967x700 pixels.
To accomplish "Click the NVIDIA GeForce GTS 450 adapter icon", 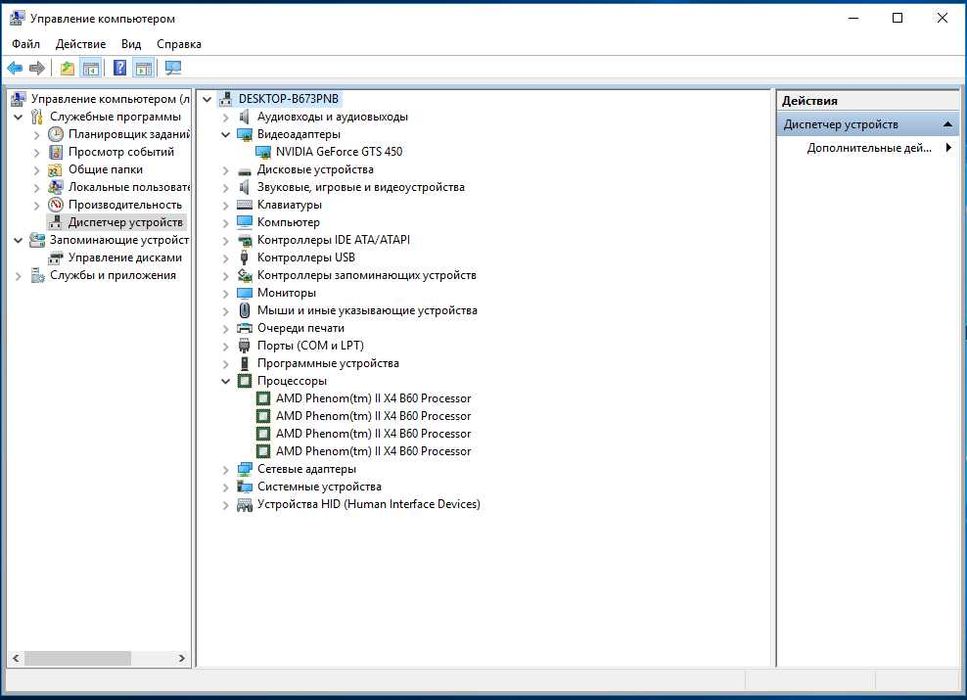I will point(263,152).
